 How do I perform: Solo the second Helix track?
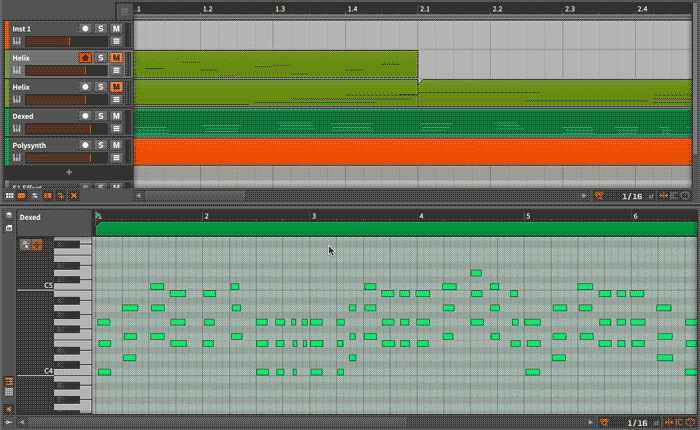click(x=100, y=87)
